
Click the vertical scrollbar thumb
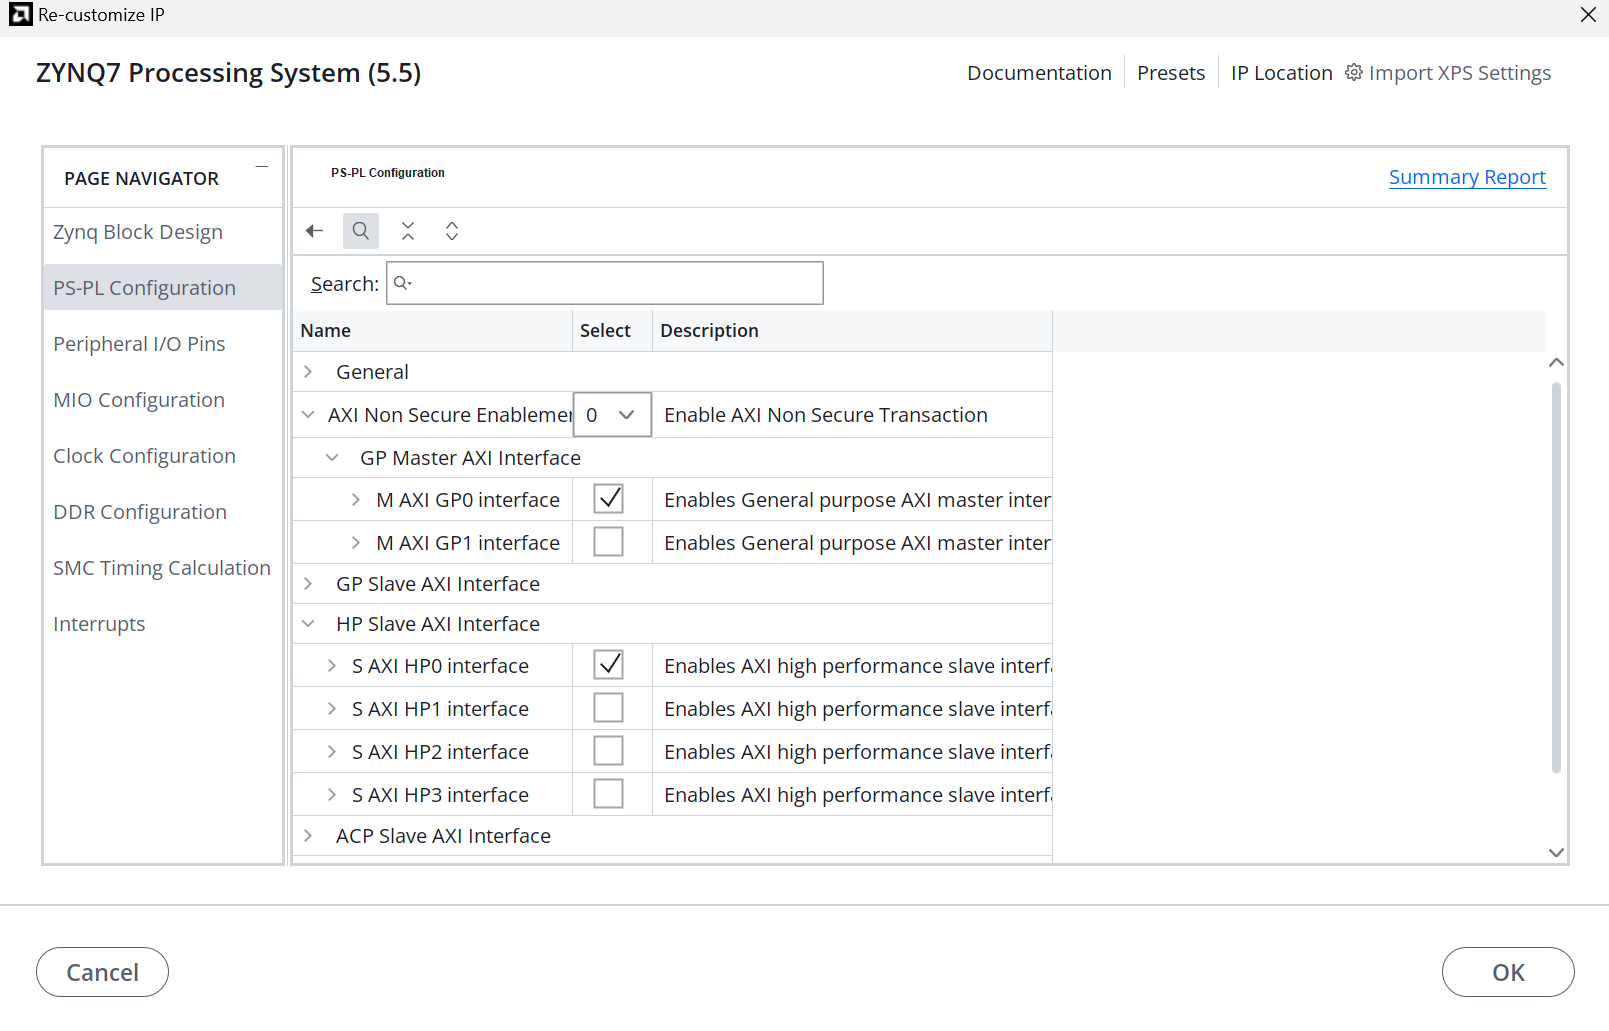click(1556, 577)
